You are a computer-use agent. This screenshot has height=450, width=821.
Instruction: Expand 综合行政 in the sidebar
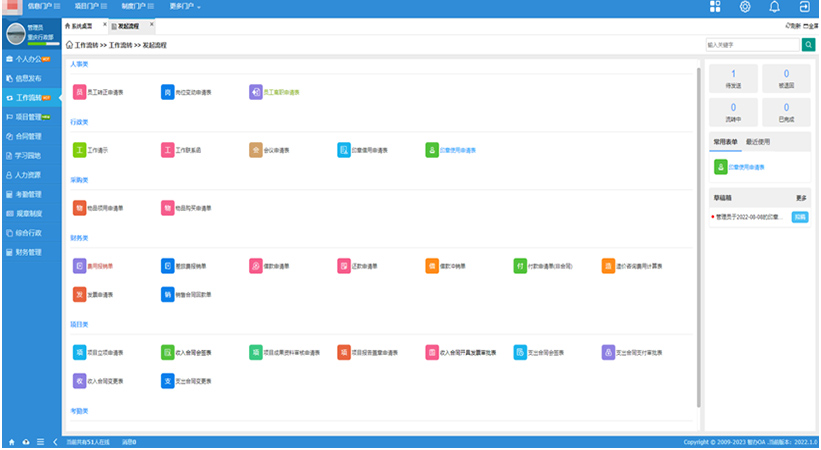(x=31, y=233)
